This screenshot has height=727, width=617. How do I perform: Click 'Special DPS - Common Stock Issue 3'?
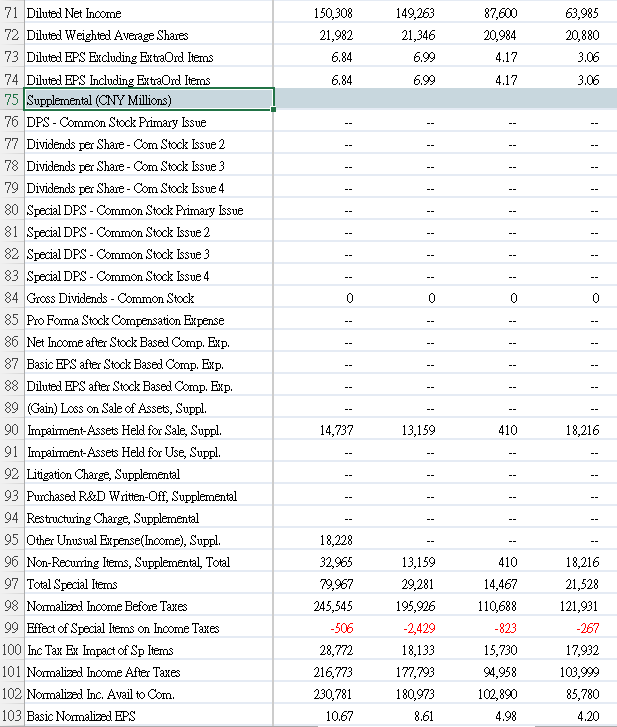(118, 255)
